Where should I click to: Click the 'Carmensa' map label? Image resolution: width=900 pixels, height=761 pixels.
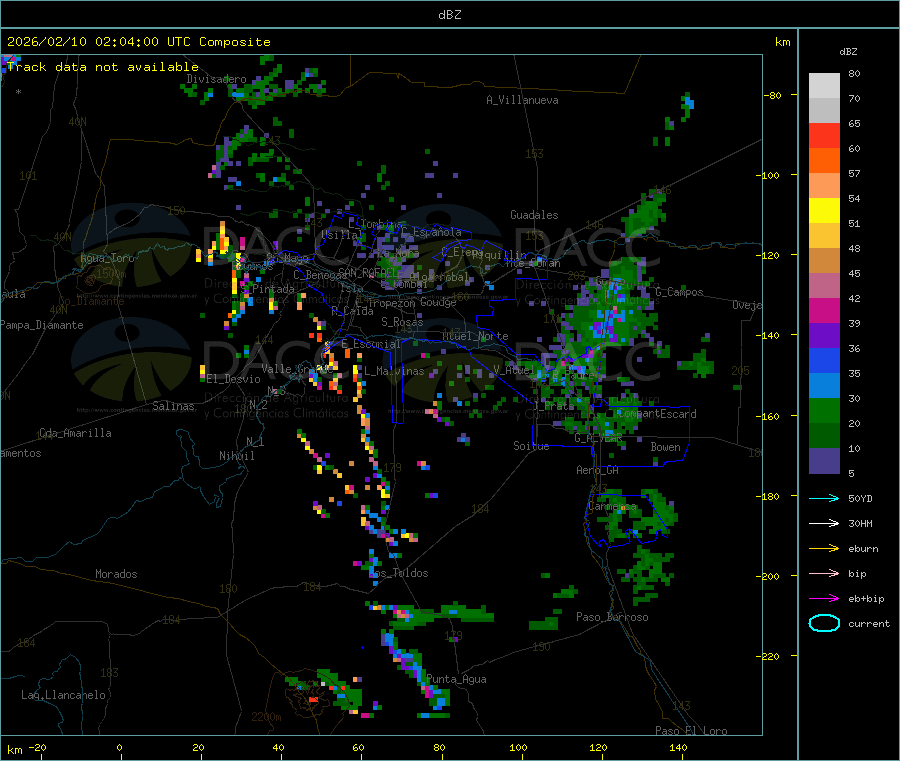612,506
